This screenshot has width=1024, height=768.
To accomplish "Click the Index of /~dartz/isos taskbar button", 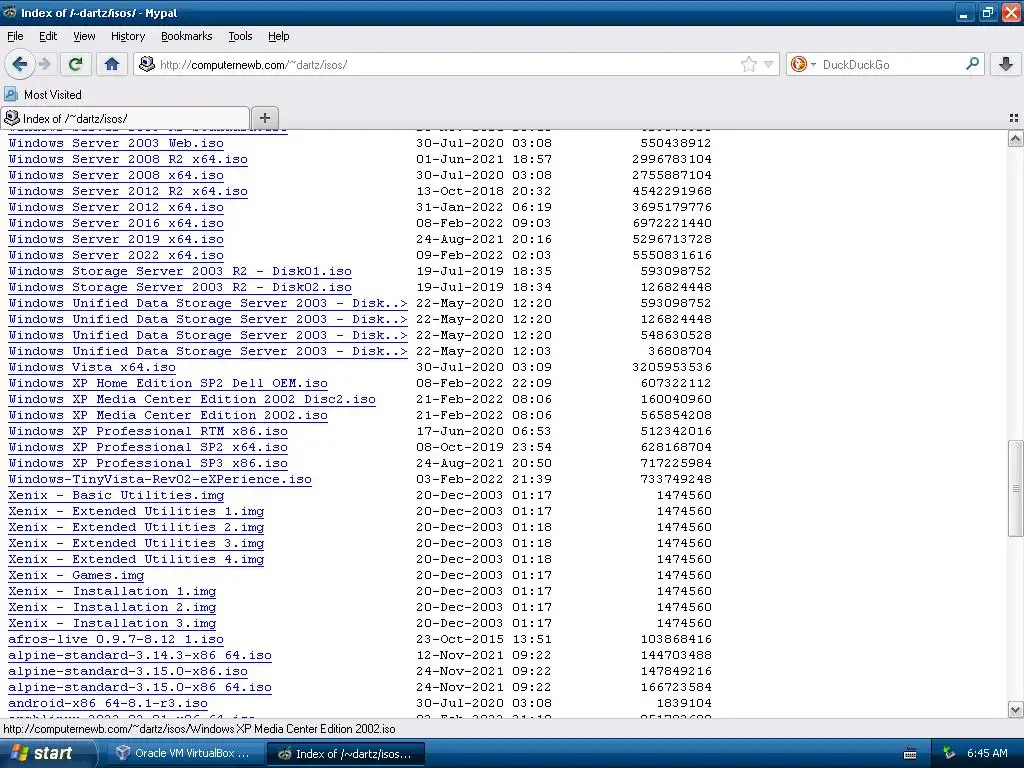I will (345, 754).
